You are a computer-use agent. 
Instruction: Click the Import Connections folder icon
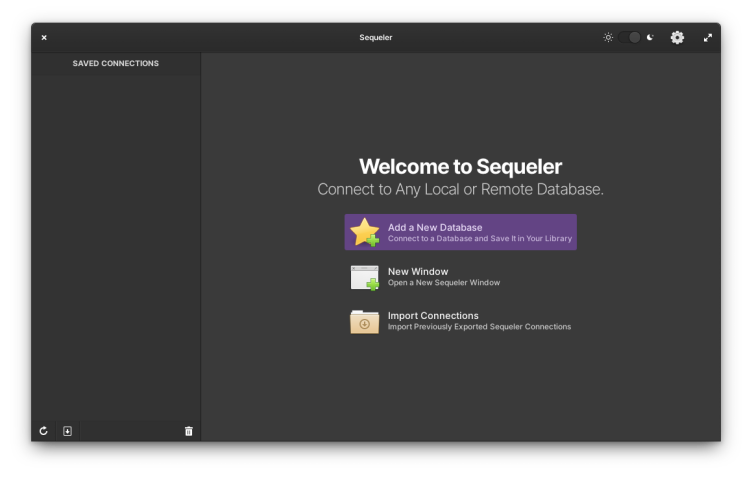tap(365, 321)
